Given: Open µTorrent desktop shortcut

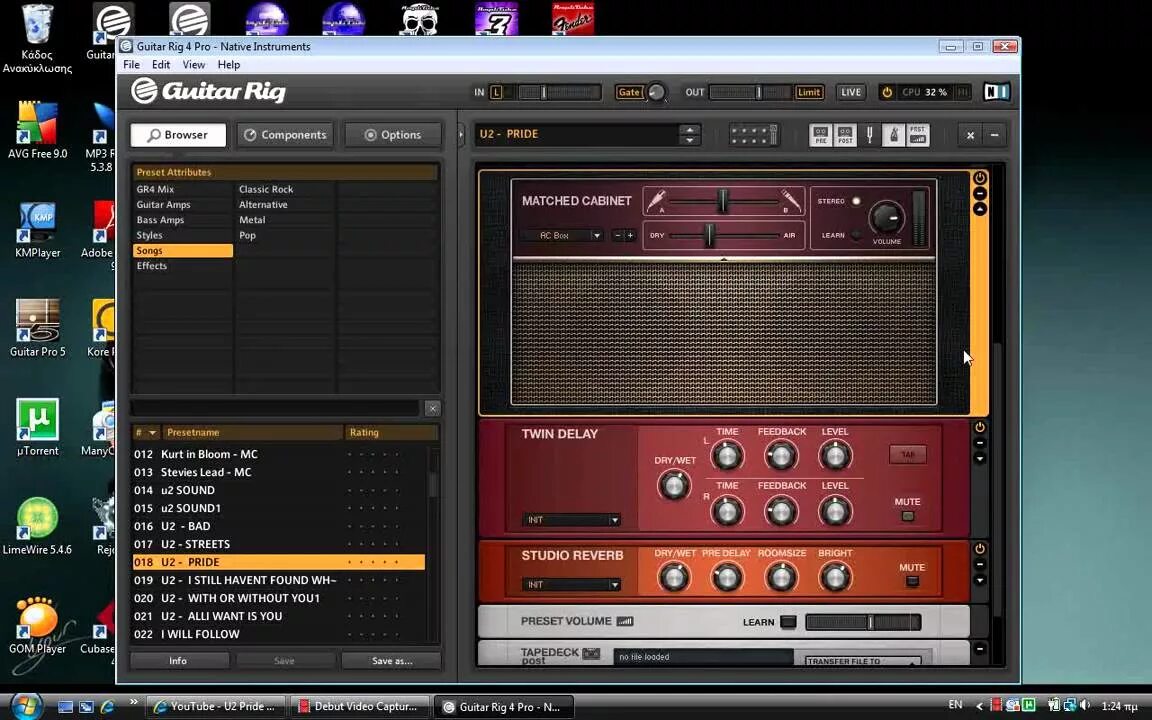Looking at the screenshot, I should pos(37,427).
